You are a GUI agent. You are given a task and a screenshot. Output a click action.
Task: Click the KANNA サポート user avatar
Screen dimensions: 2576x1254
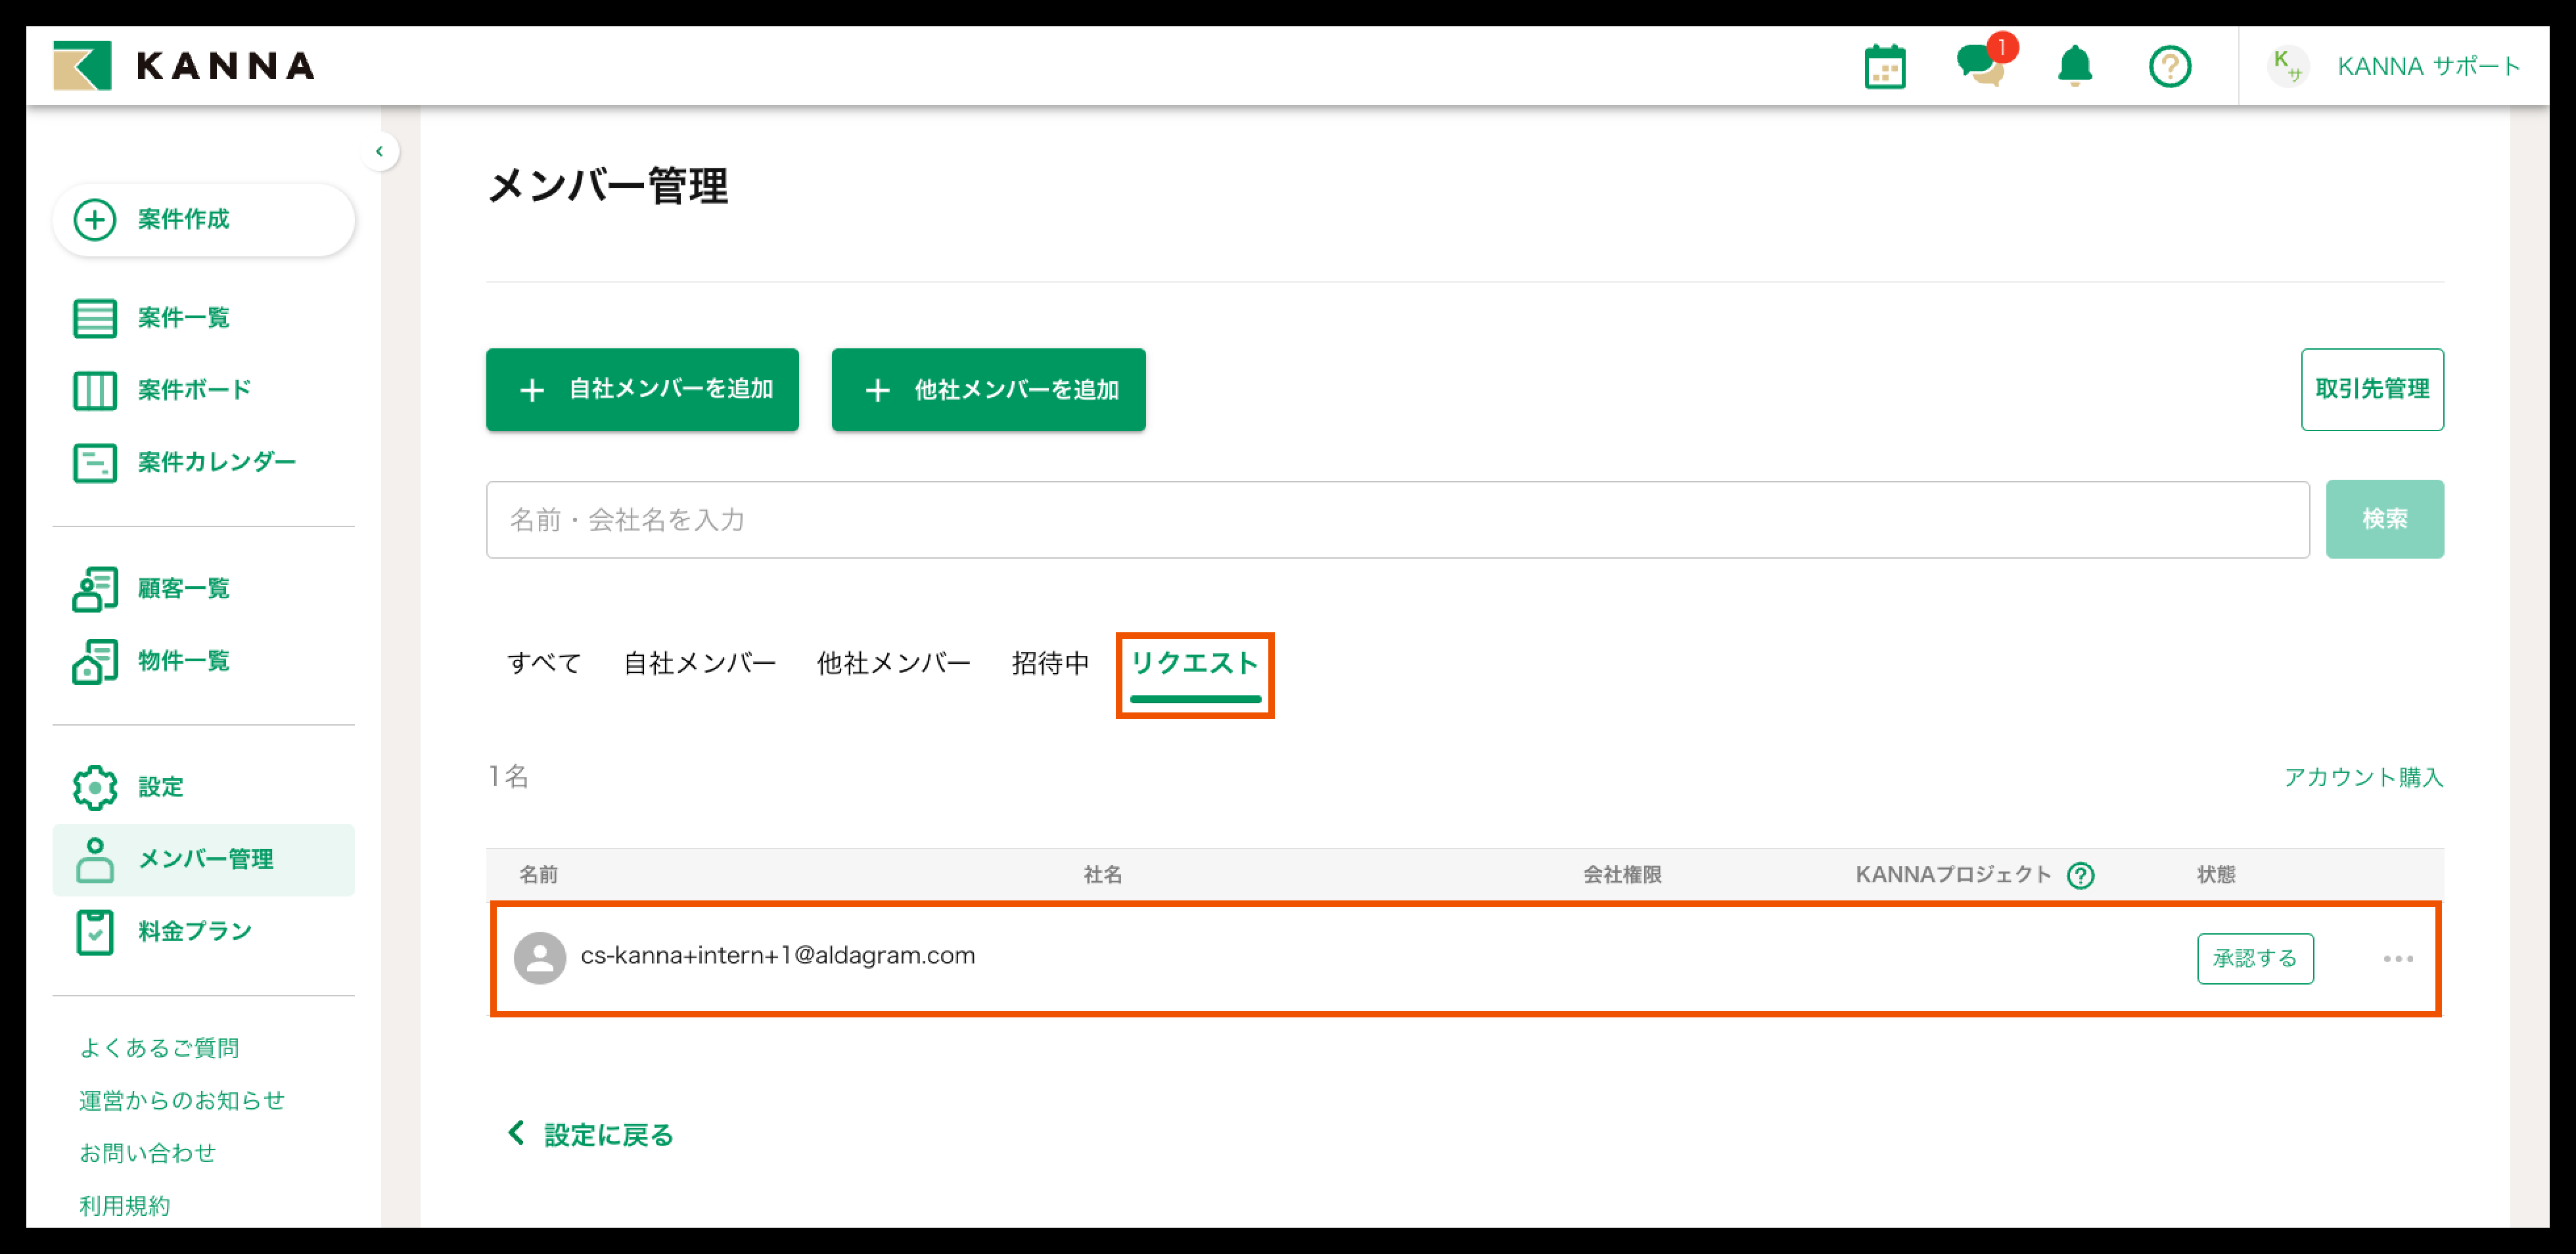[x=2288, y=66]
